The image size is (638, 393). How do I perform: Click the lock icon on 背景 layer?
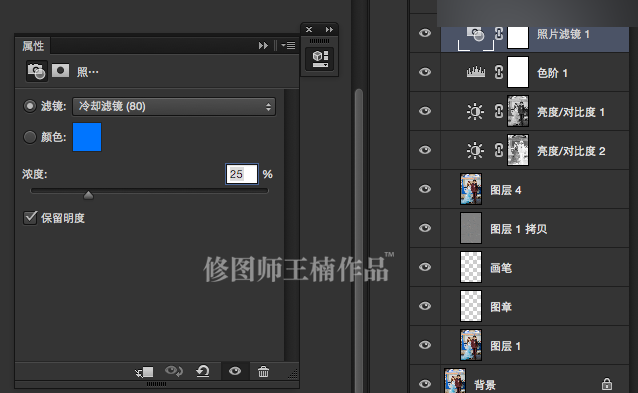click(607, 384)
